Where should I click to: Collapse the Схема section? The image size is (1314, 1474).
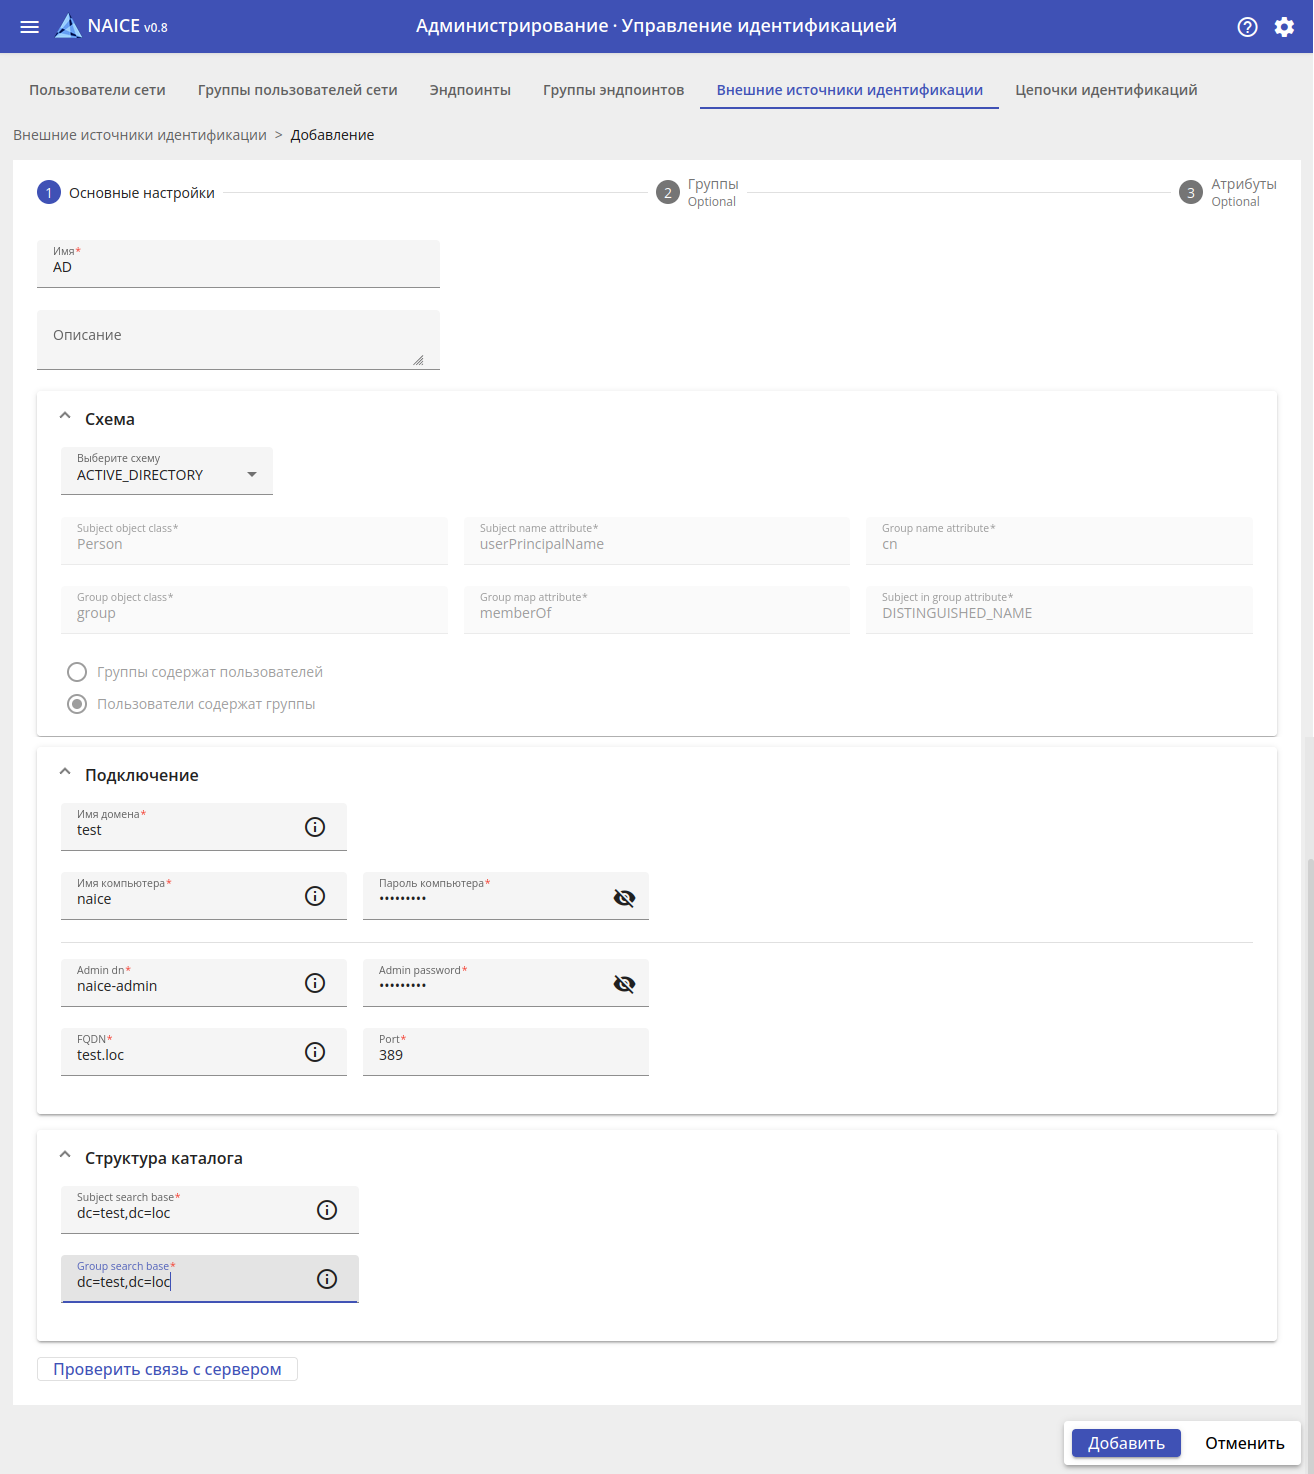click(65, 416)
